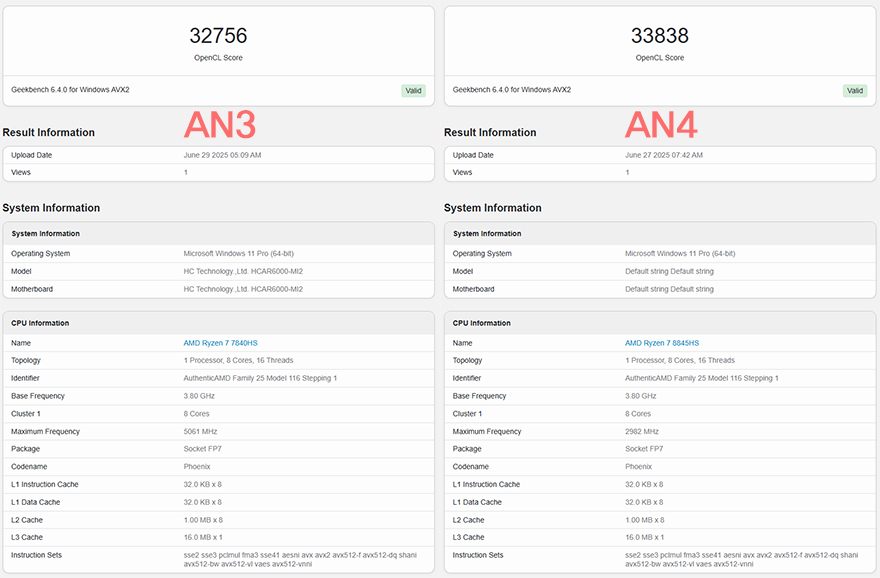Click the L3 Cache 16.0 MB x 1 value in the 8845HS result
Viewport: 880px width, 578px height.
[645, 538]
